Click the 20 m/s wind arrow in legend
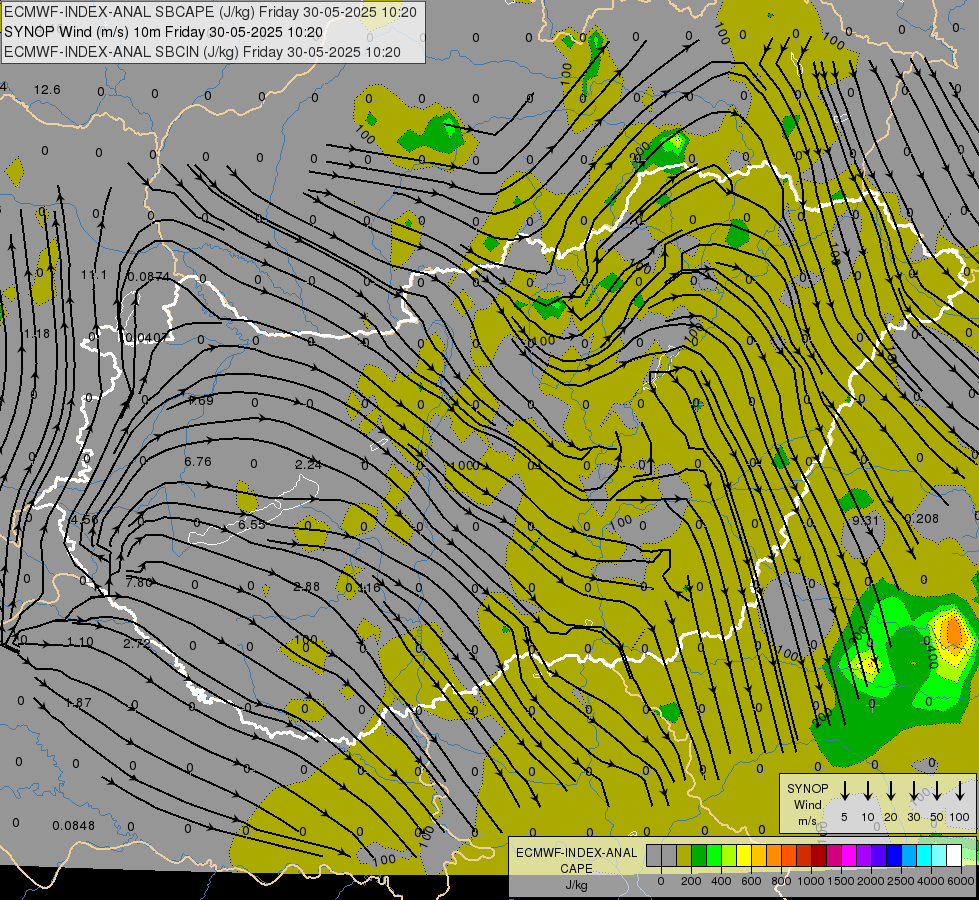The height and width of the screenshot is (900, 979). click(x=890, y=791)
